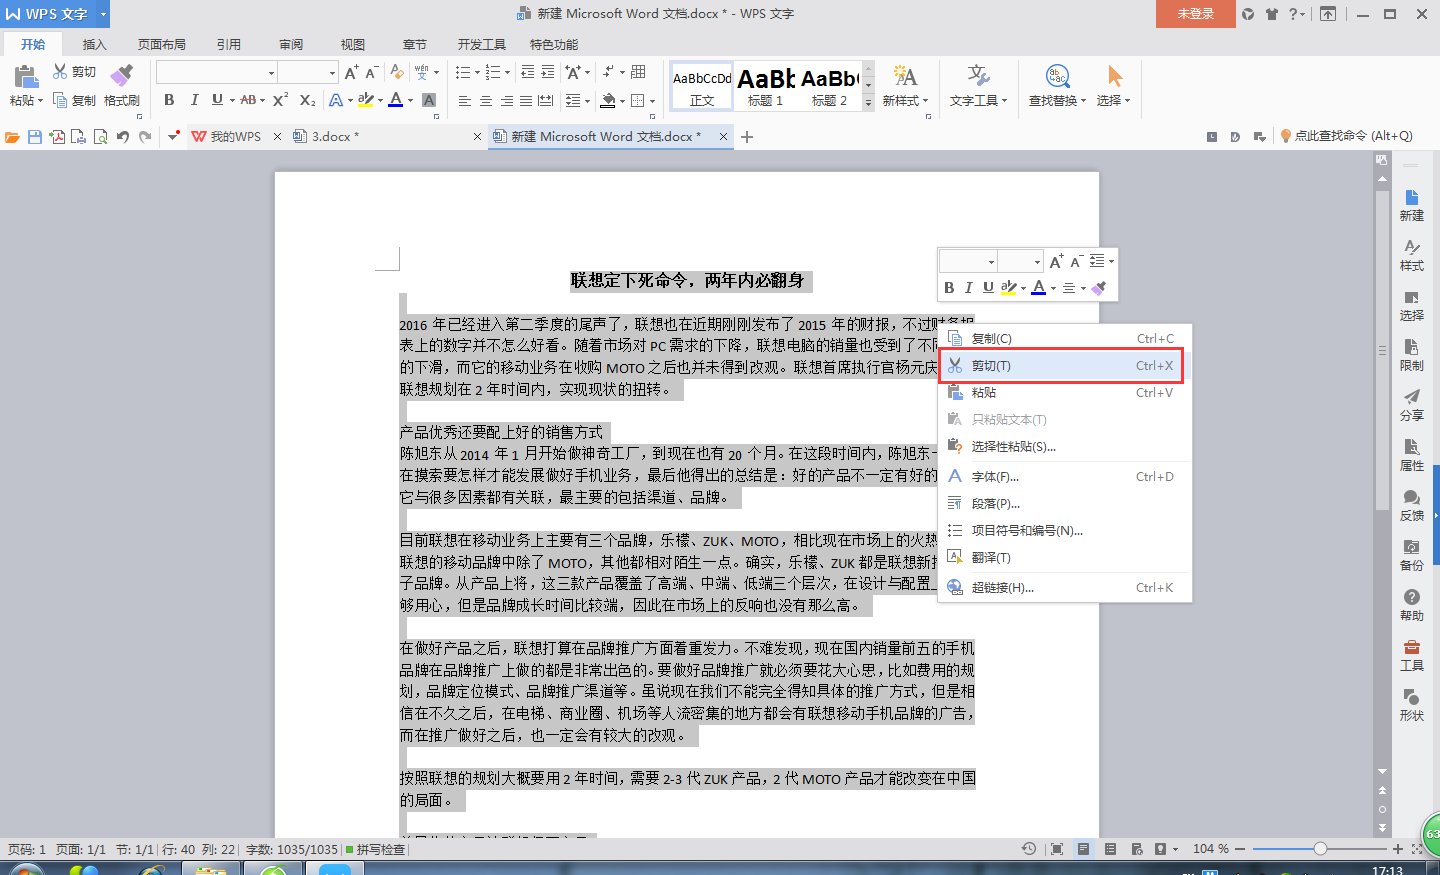Undo the last action
This screenshot has height=875, width=1440.
[123, 137]
